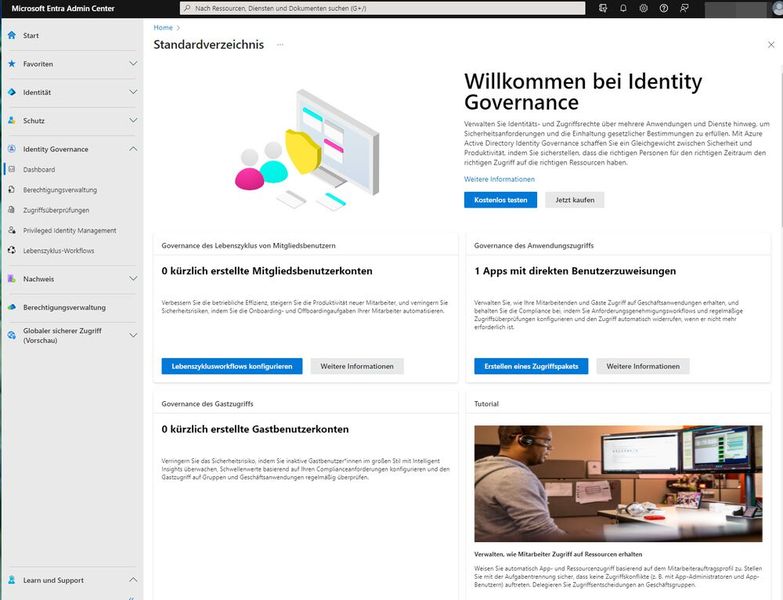This screenshot has height=600, width=783.
Task: Collapse the Identity Governance section chevron
Action: pos(133,149)
